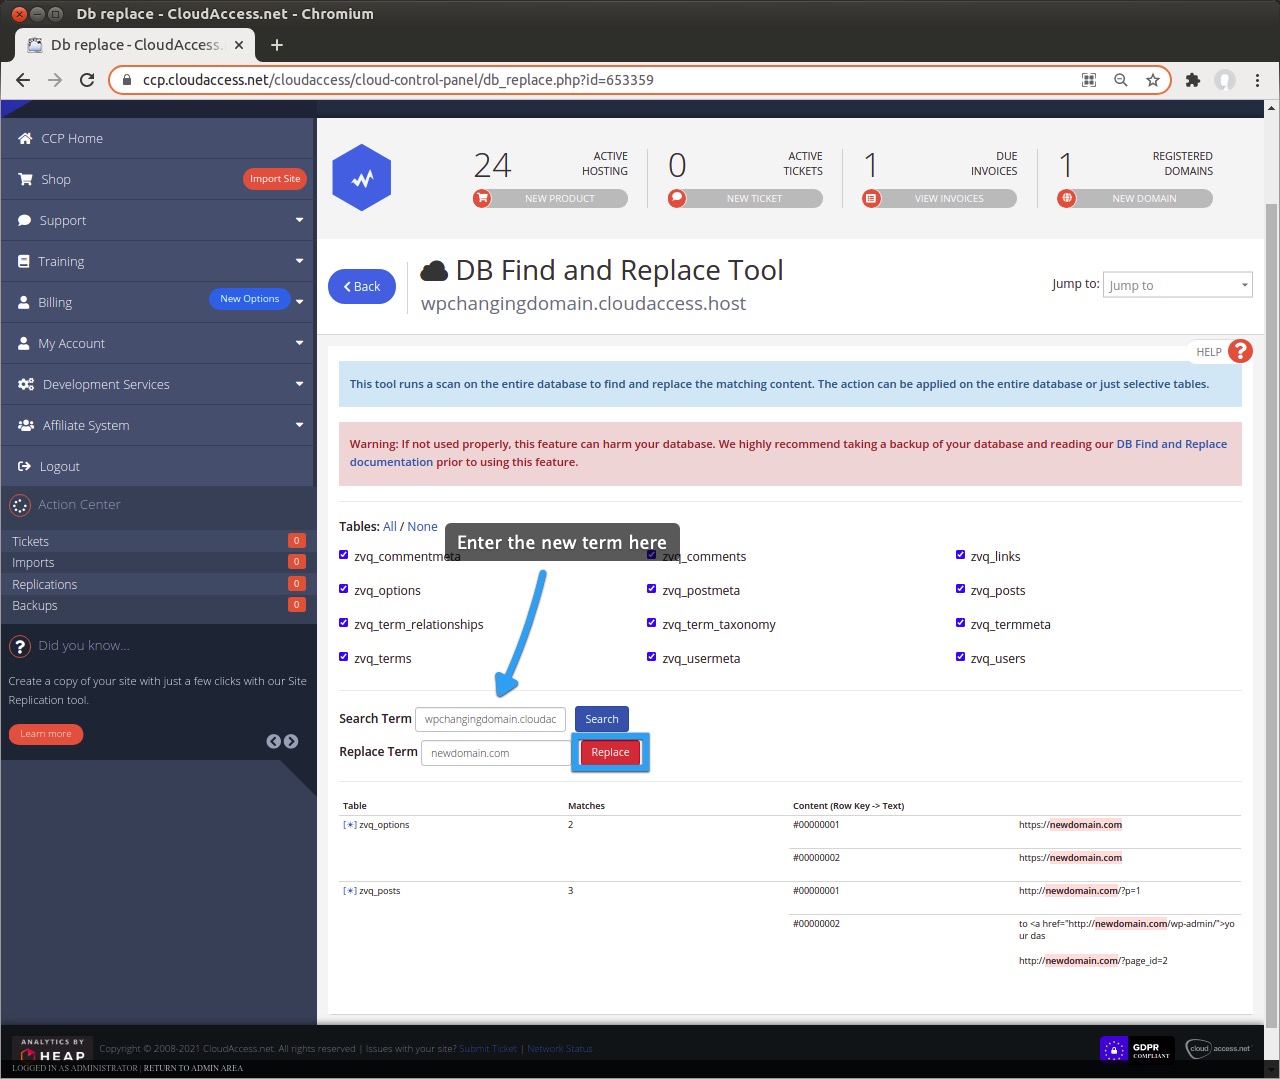Screen dimensions: 1280x1079
Task: Show next Did you know tip
Action: pyautogui.click(x=291, y=741)
